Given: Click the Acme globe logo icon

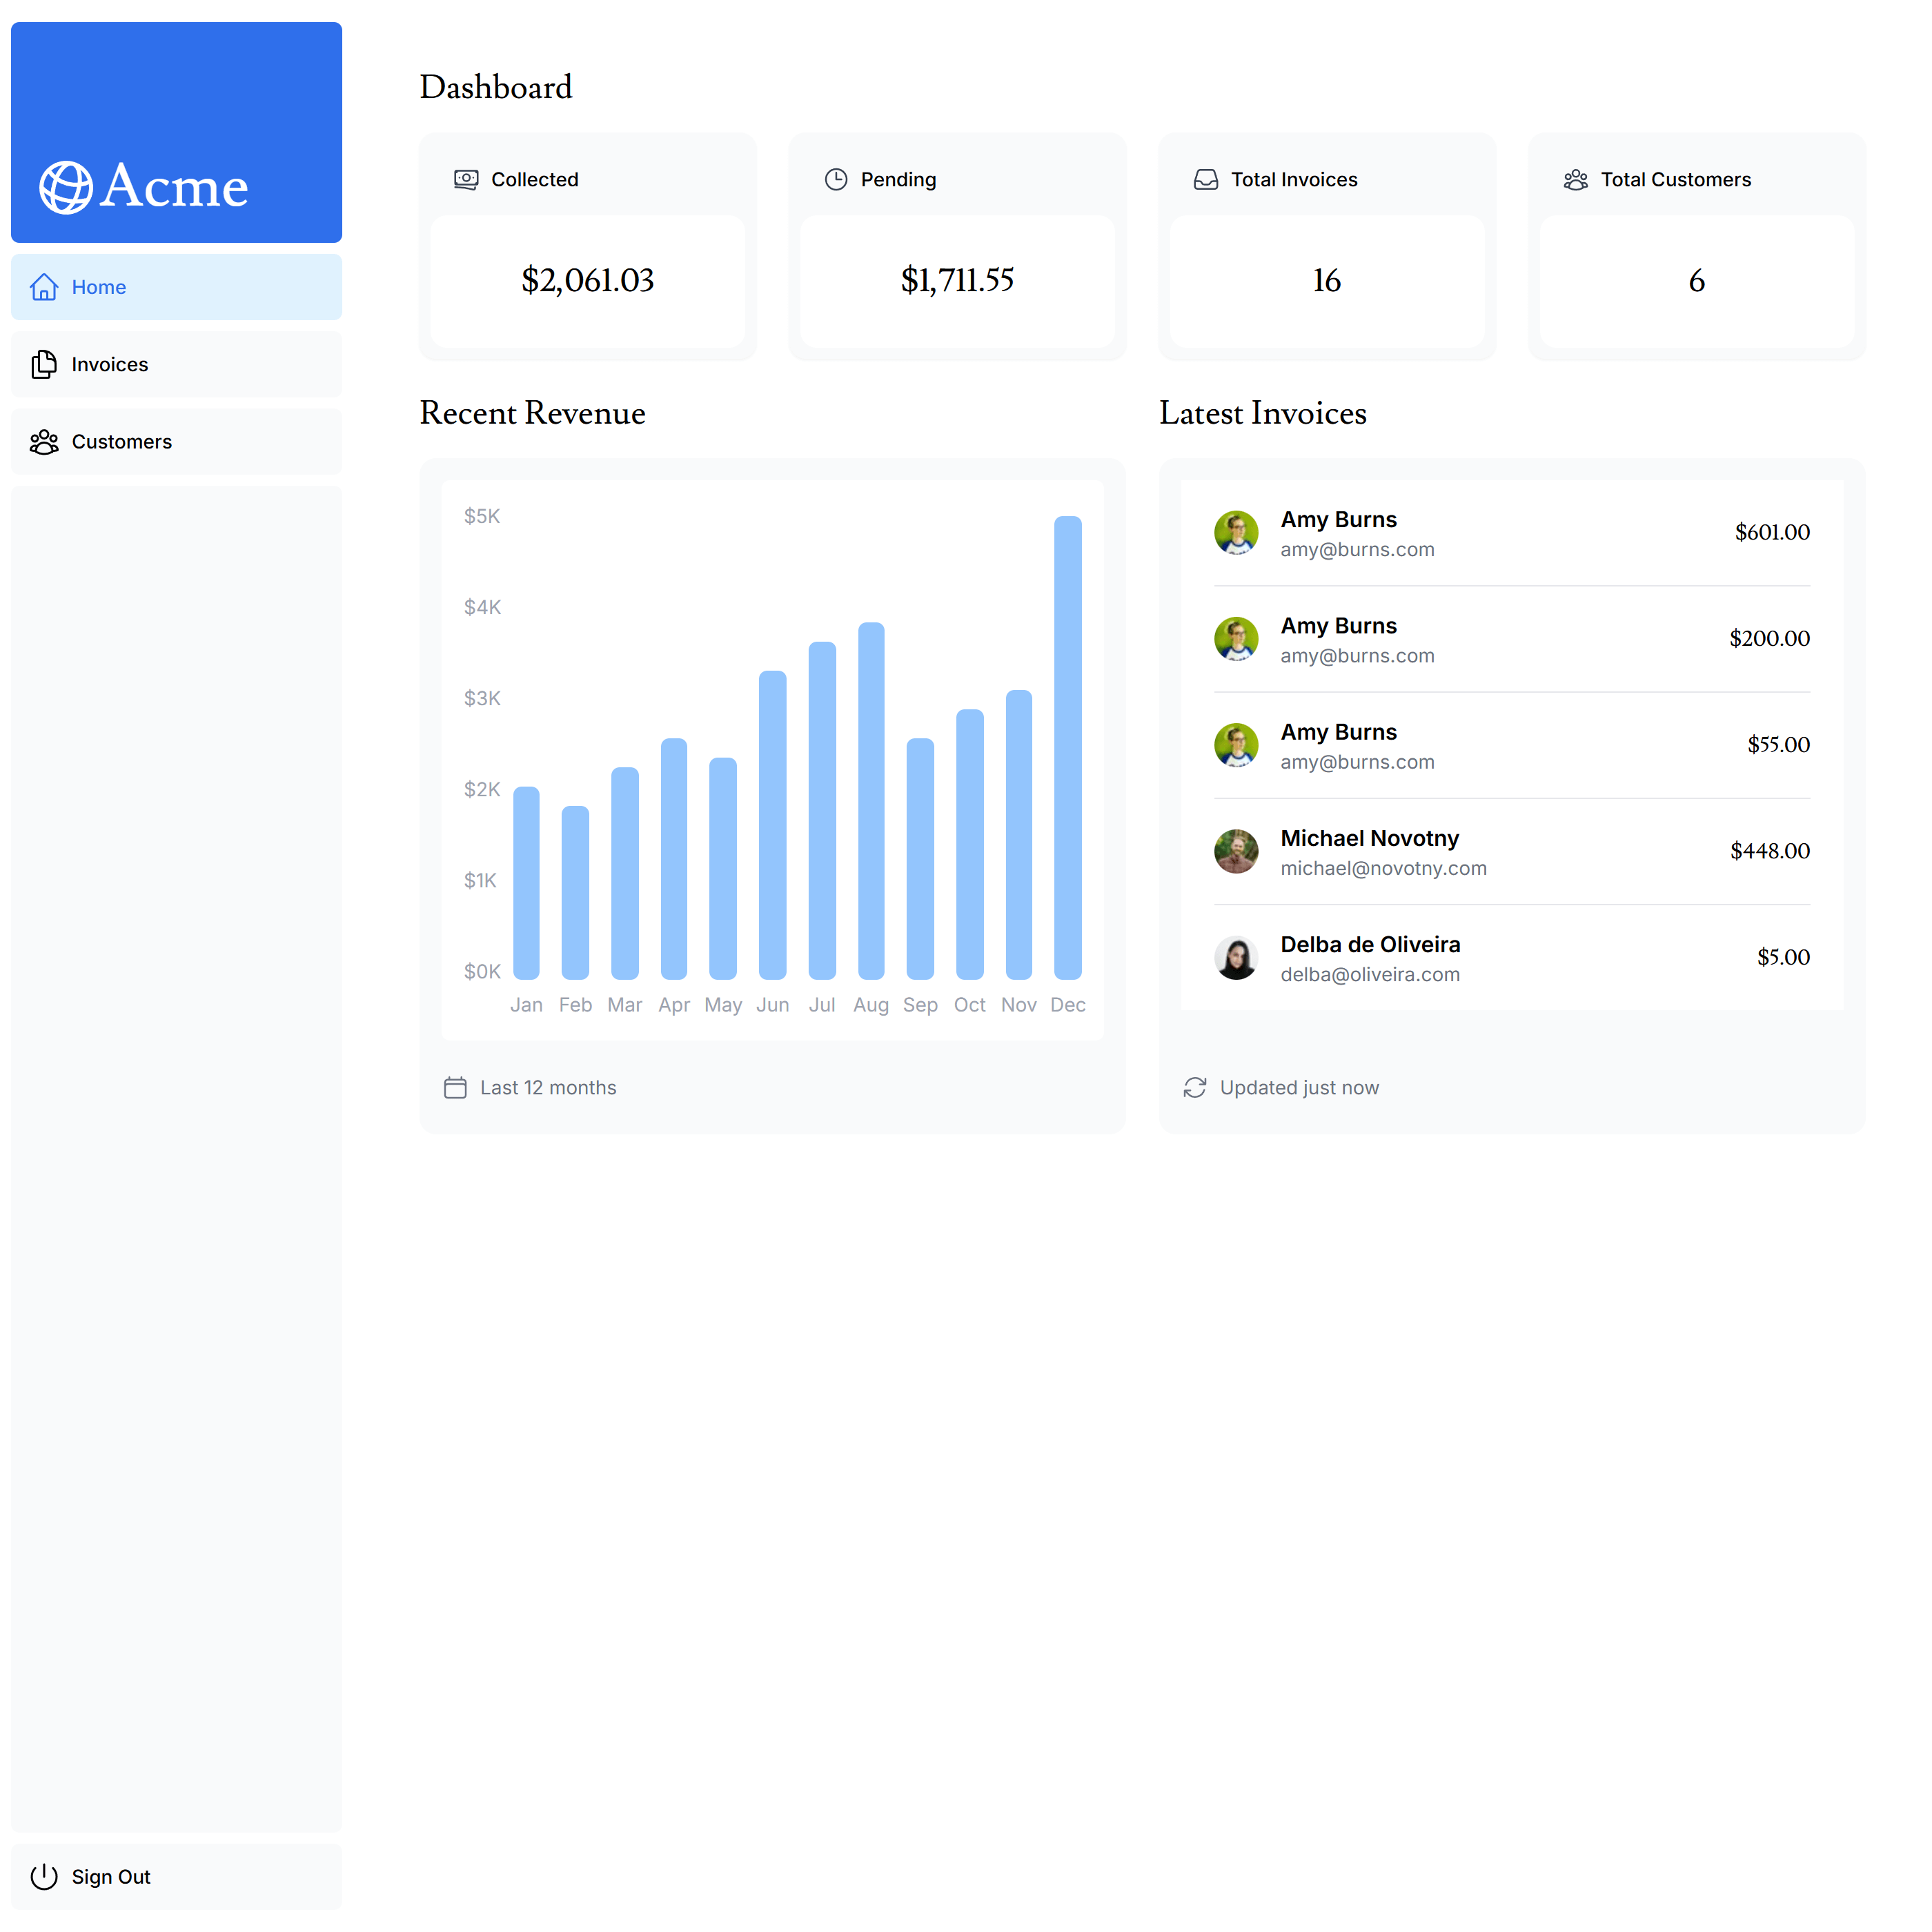Looking at the screenshot, I should [66, 187].
